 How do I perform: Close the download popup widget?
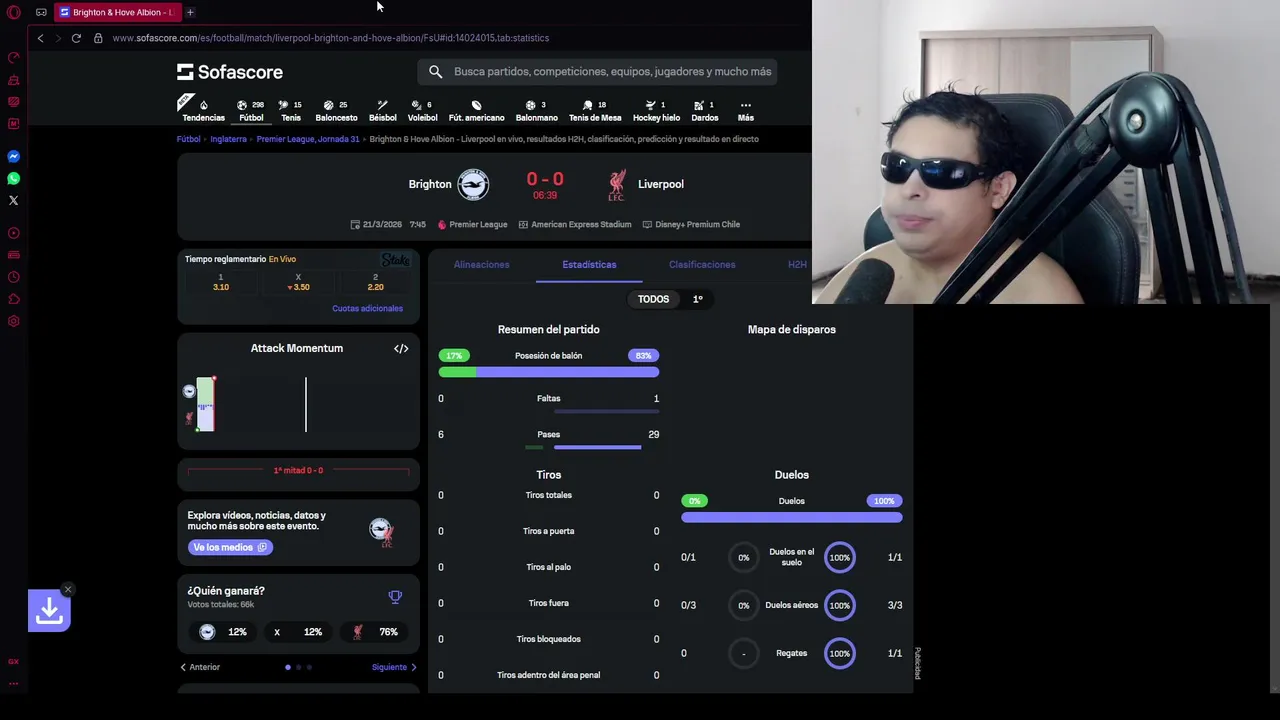coord(68,589)
